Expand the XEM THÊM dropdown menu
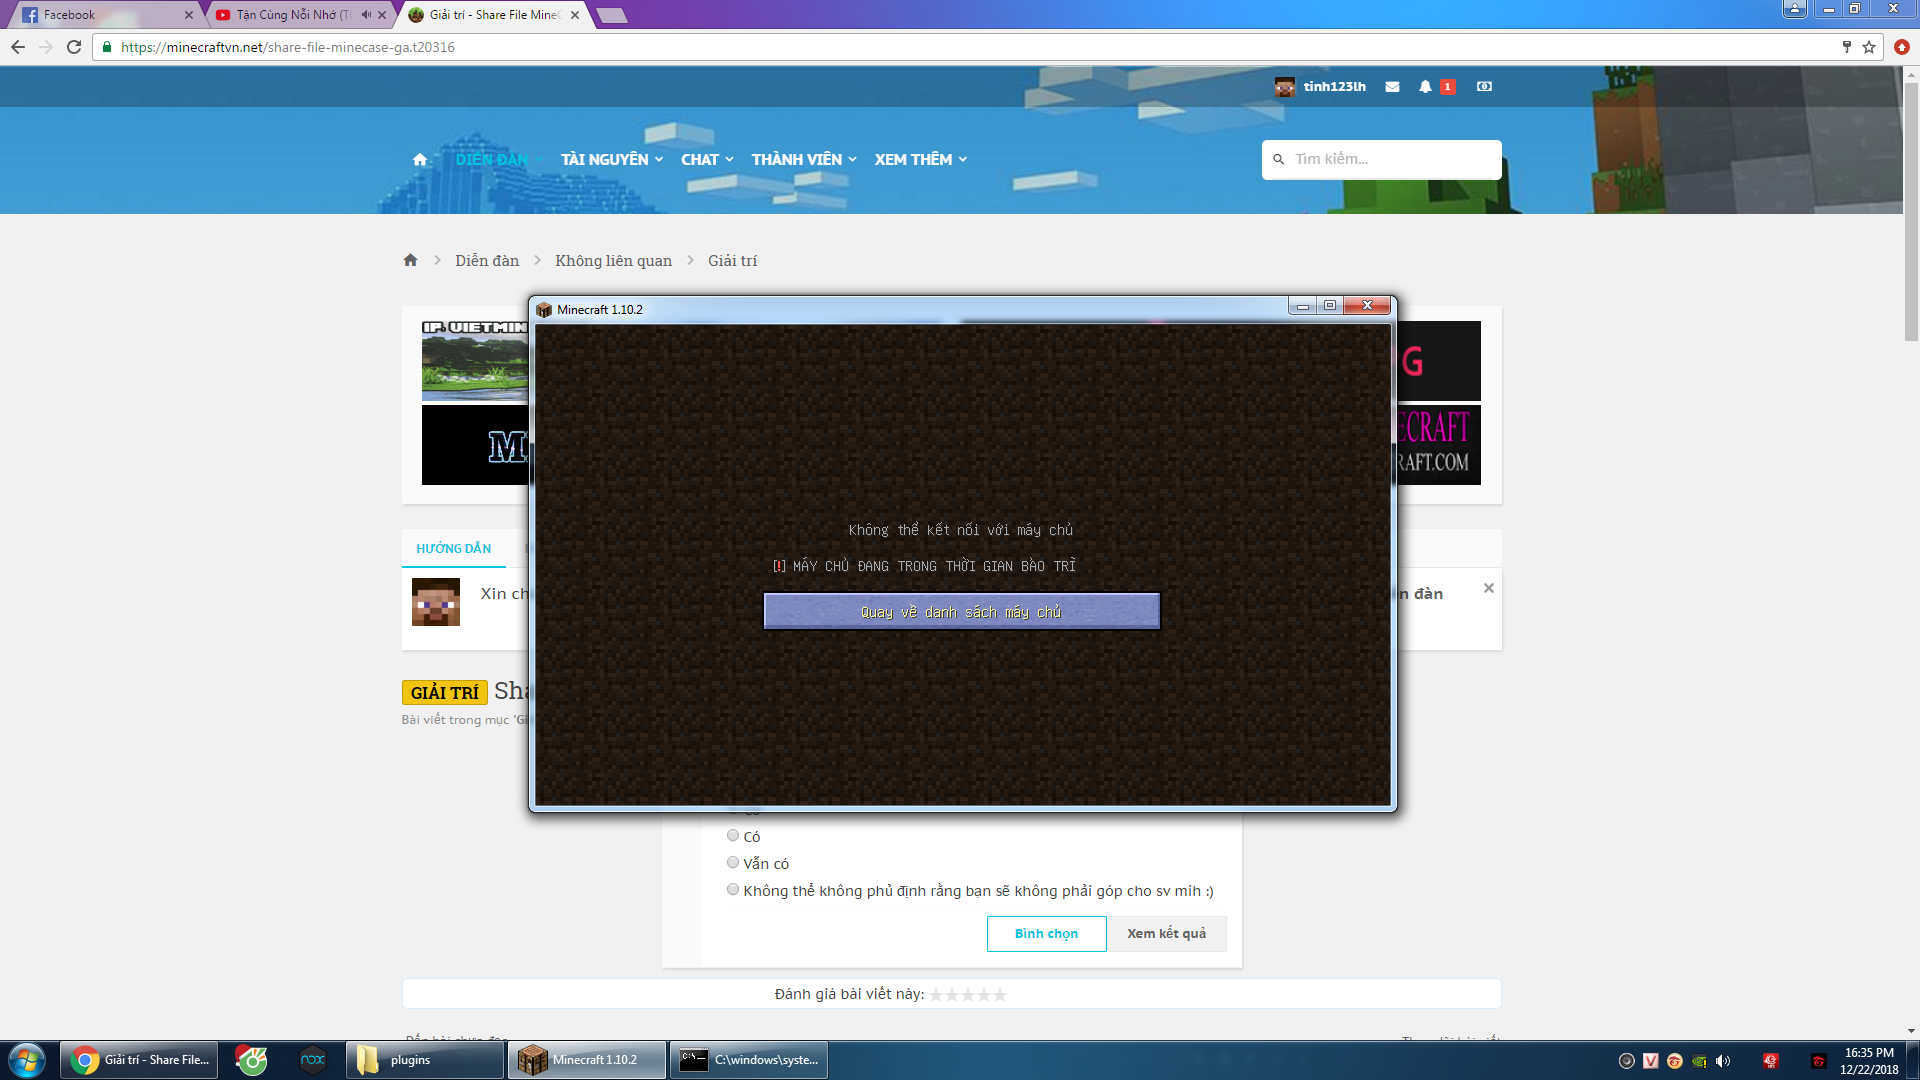 pyautogui.click(x=920, y=160)
